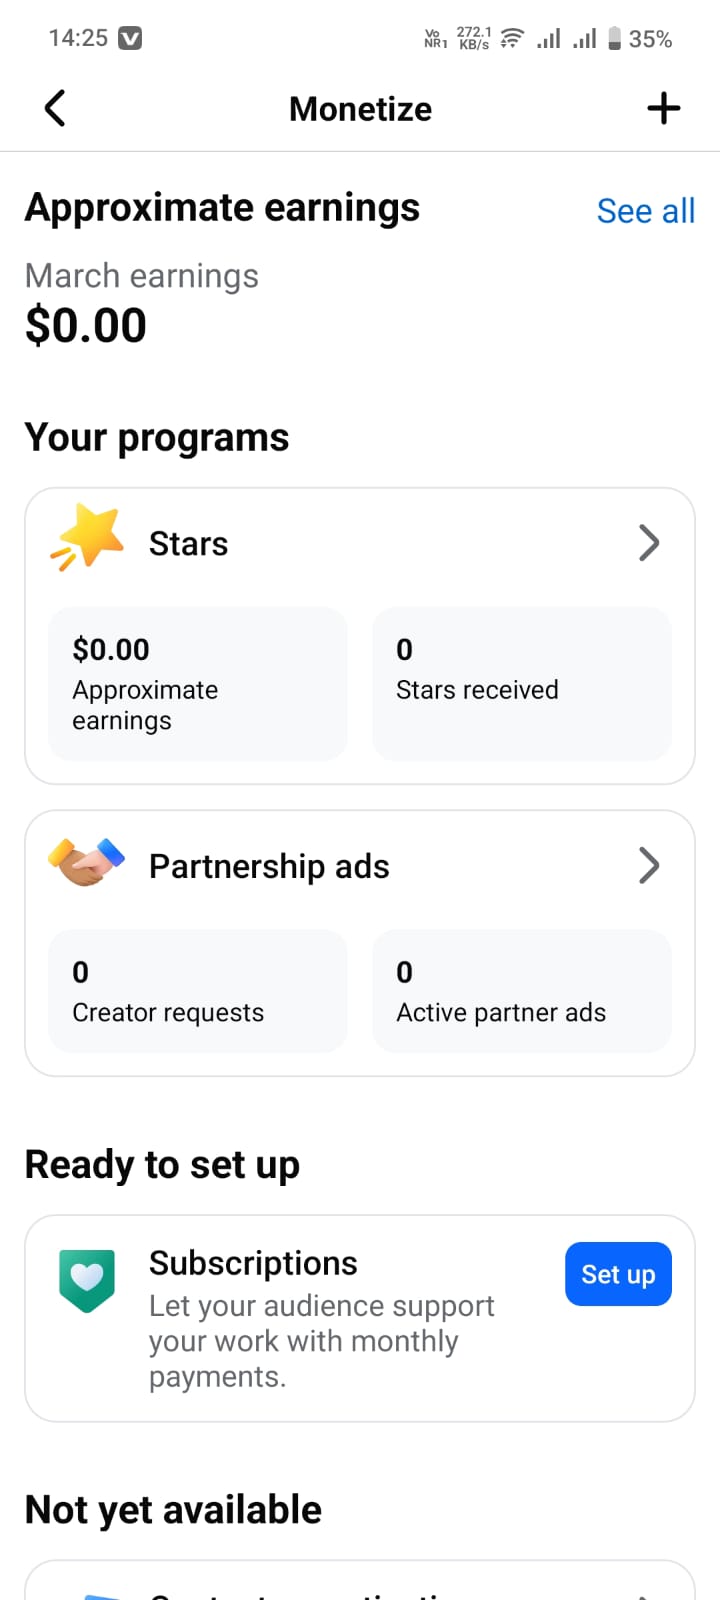Tap the Wi-Fi status icon
Image resolution: width=720 pixels, height=1600 pixels.
pyautogui.click(x=512, y=39)
